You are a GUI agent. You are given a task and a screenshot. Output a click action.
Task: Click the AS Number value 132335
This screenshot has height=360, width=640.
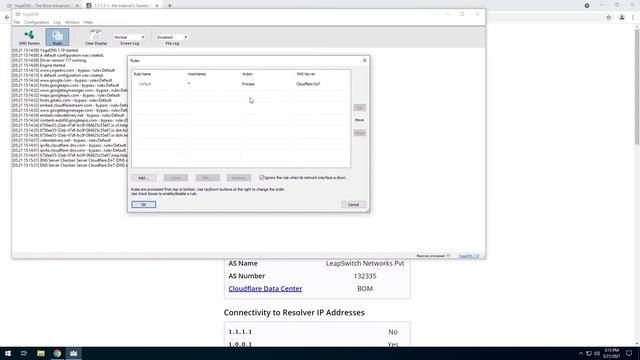pyautogui.click(x=365, y=276)
